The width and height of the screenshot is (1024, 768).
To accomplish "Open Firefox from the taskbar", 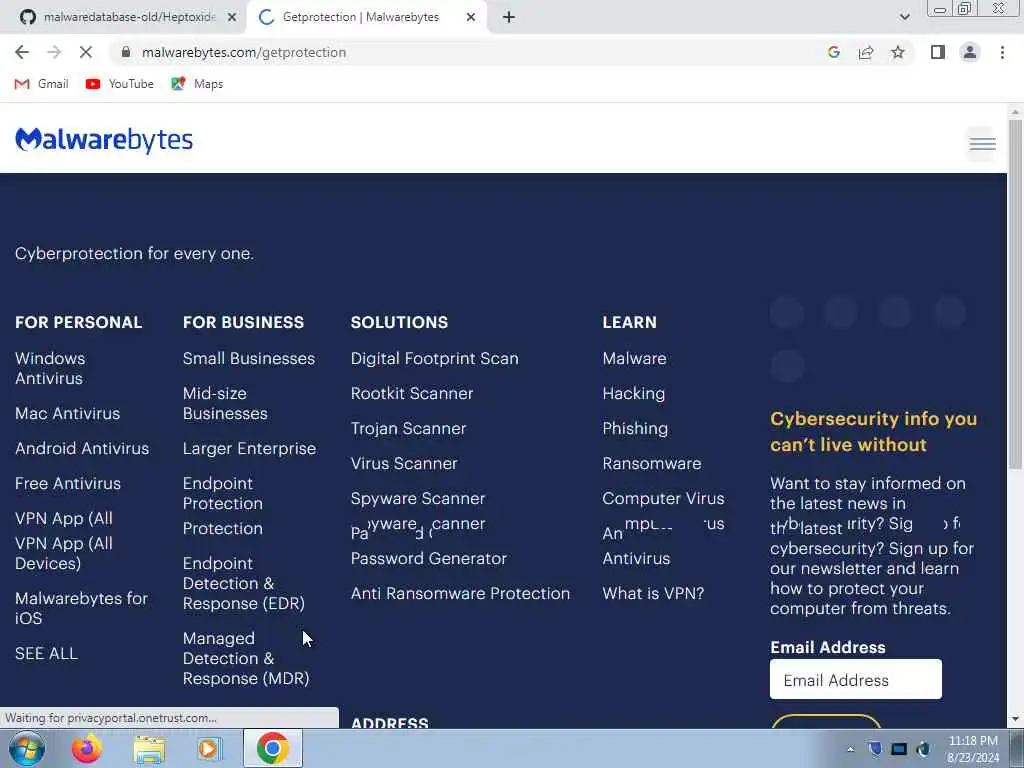I will (x=86, y=748).
